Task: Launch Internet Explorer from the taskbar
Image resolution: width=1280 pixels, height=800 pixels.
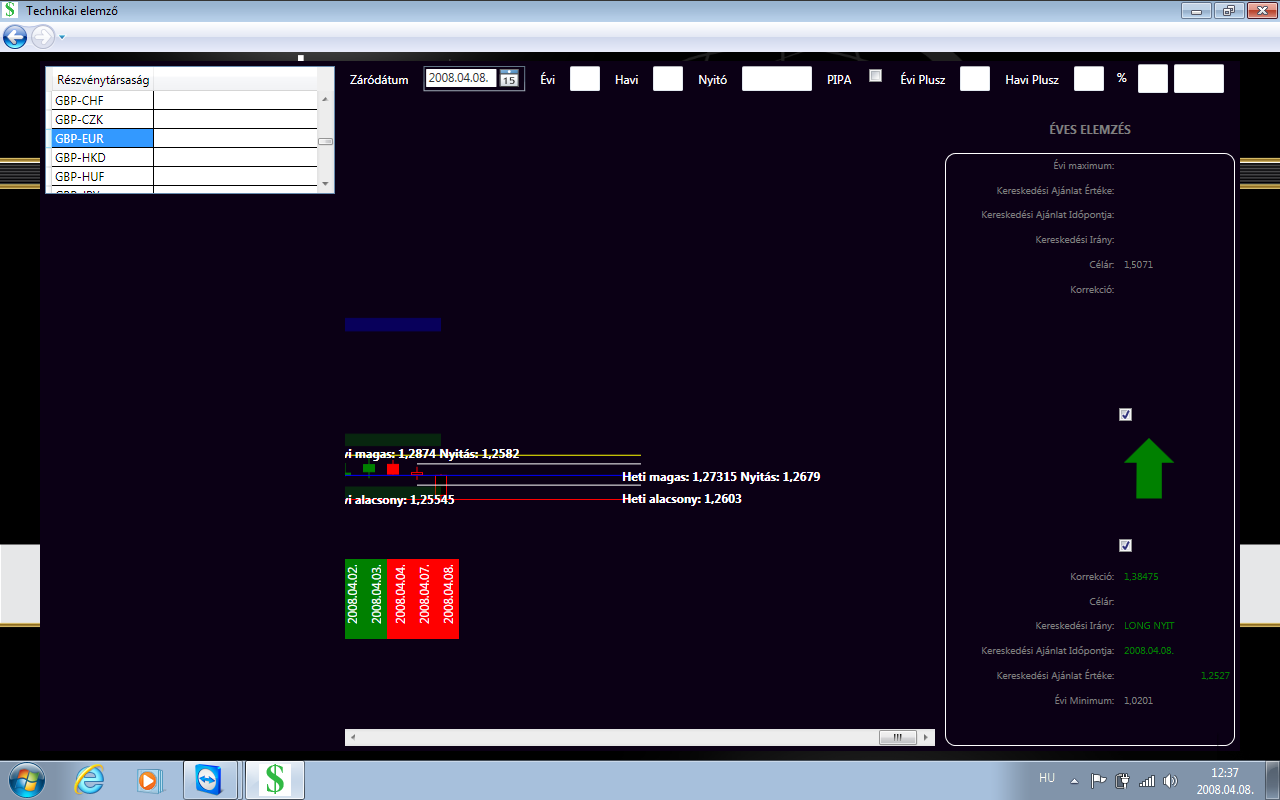Action: [x=89, y=780]
